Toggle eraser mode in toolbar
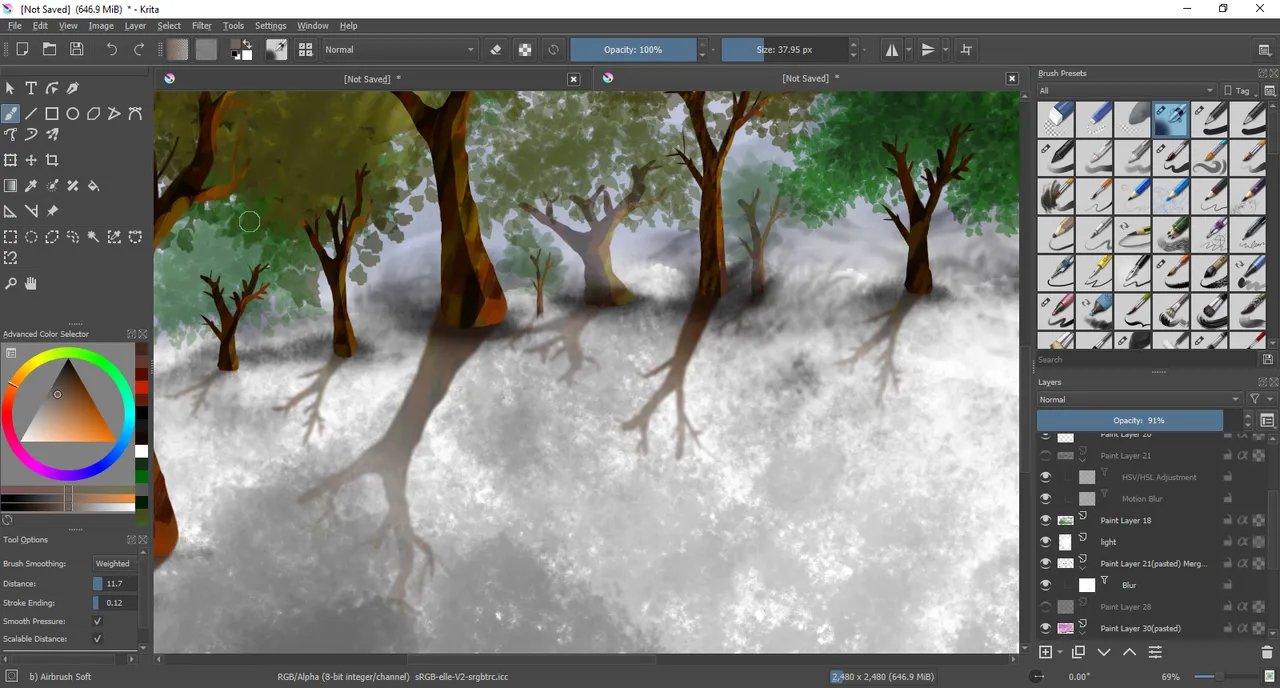This screenshot has height=688, width=1280. coord(496,49)
